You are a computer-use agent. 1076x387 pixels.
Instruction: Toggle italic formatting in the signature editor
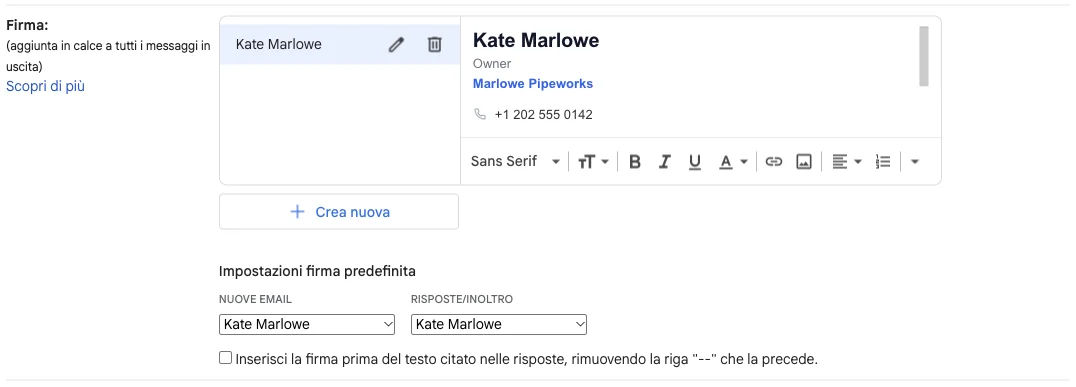[664, 162]
